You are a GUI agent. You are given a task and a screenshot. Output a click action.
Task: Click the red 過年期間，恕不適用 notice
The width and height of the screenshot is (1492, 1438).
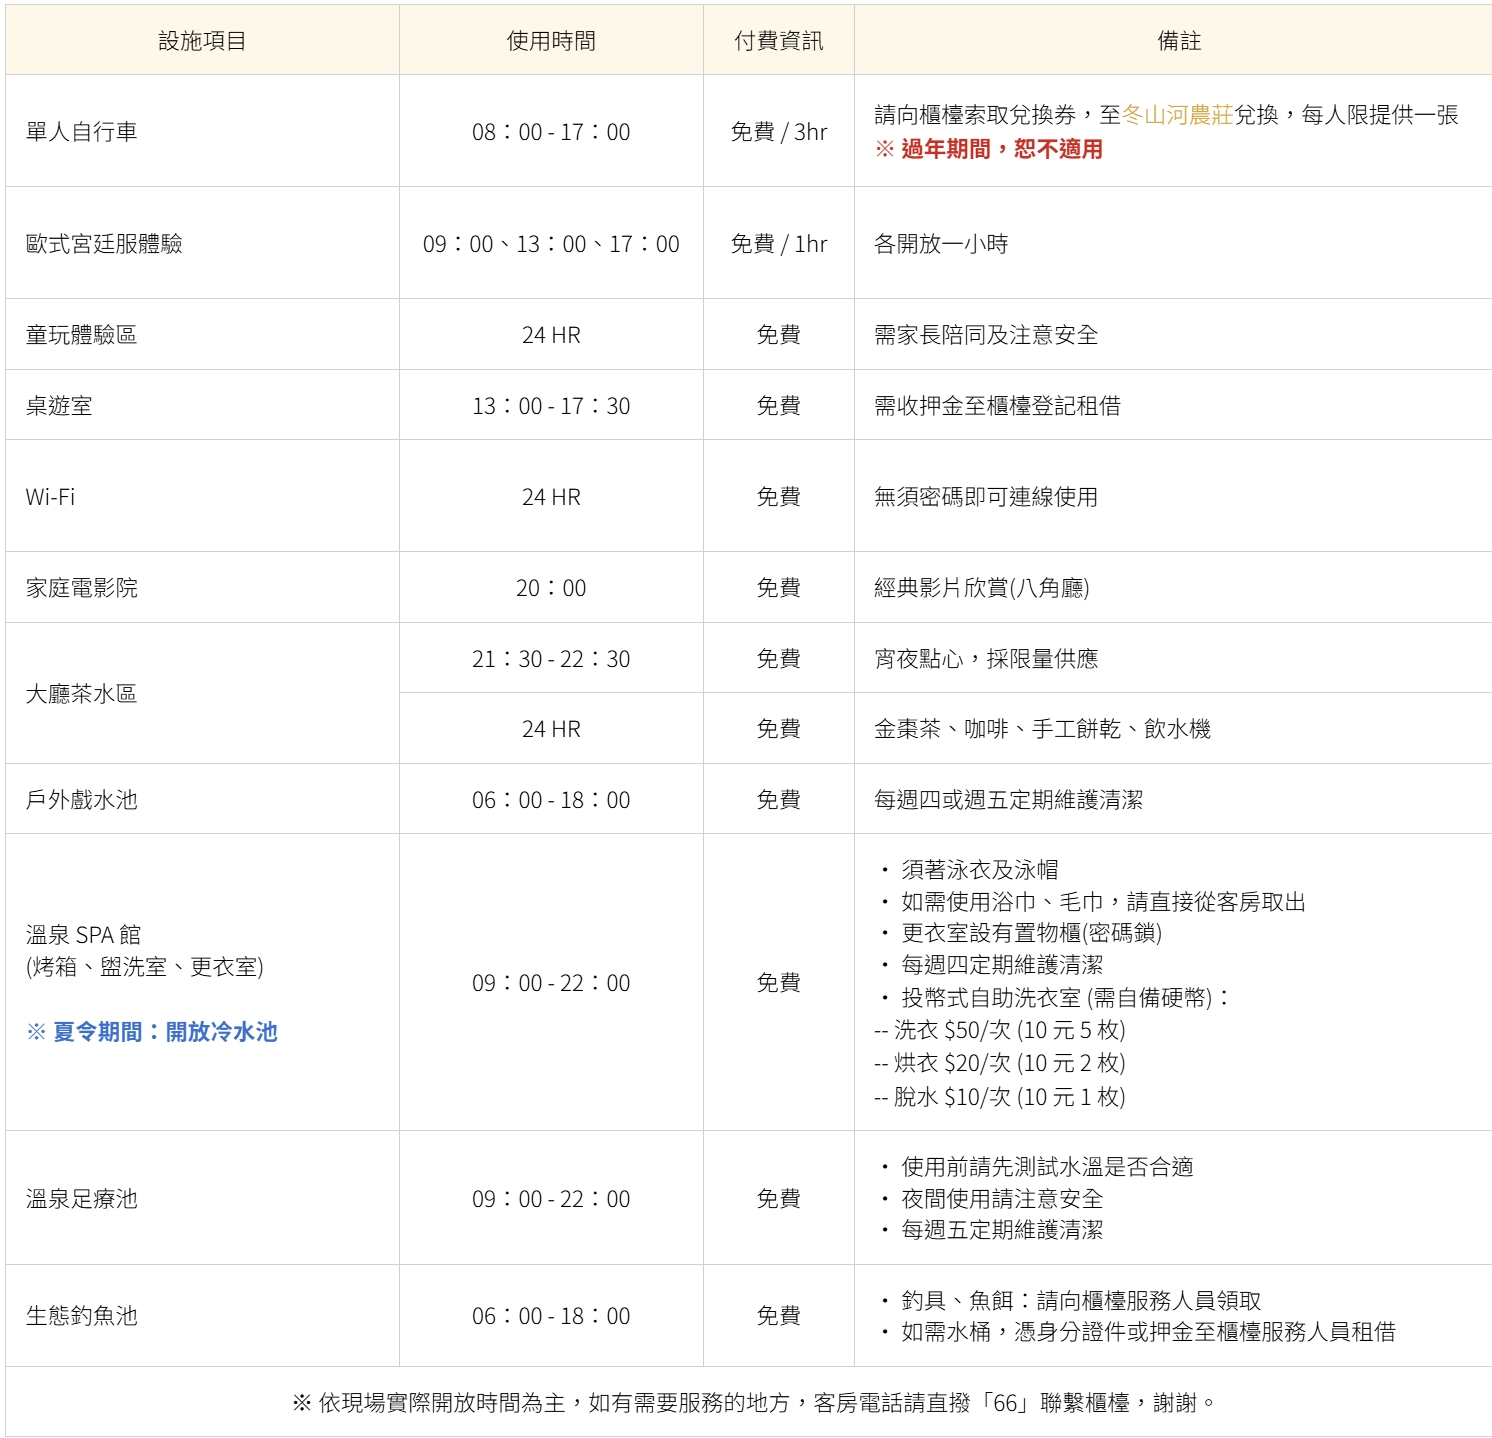pos(989,149)
